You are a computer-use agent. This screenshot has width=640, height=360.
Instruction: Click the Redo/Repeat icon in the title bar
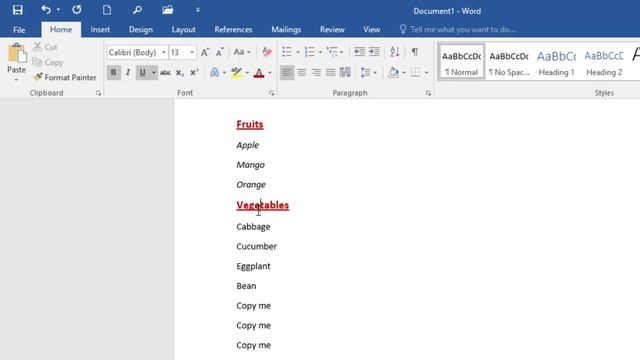[76, 10]
